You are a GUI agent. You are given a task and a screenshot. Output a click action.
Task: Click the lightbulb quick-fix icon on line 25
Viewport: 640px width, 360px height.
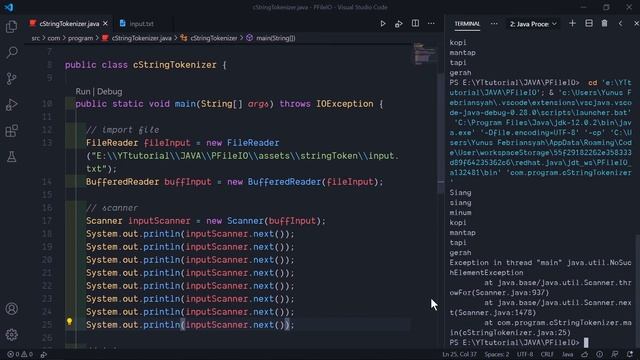[69, 322]
